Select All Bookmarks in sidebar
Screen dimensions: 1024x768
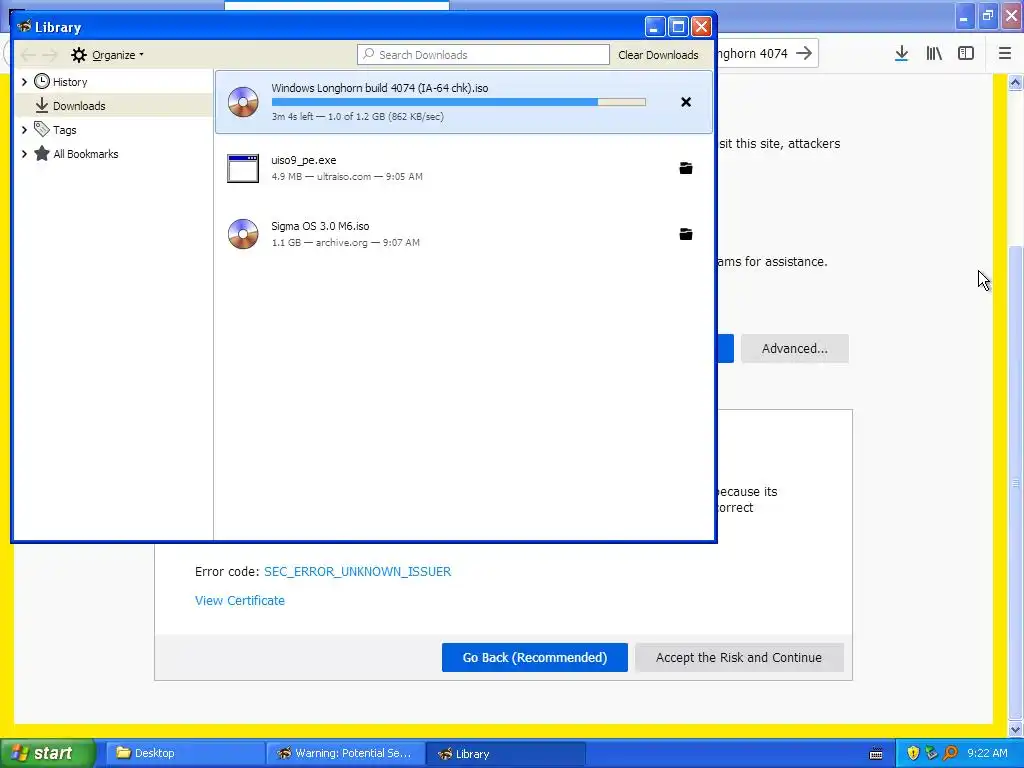(114, 154)
